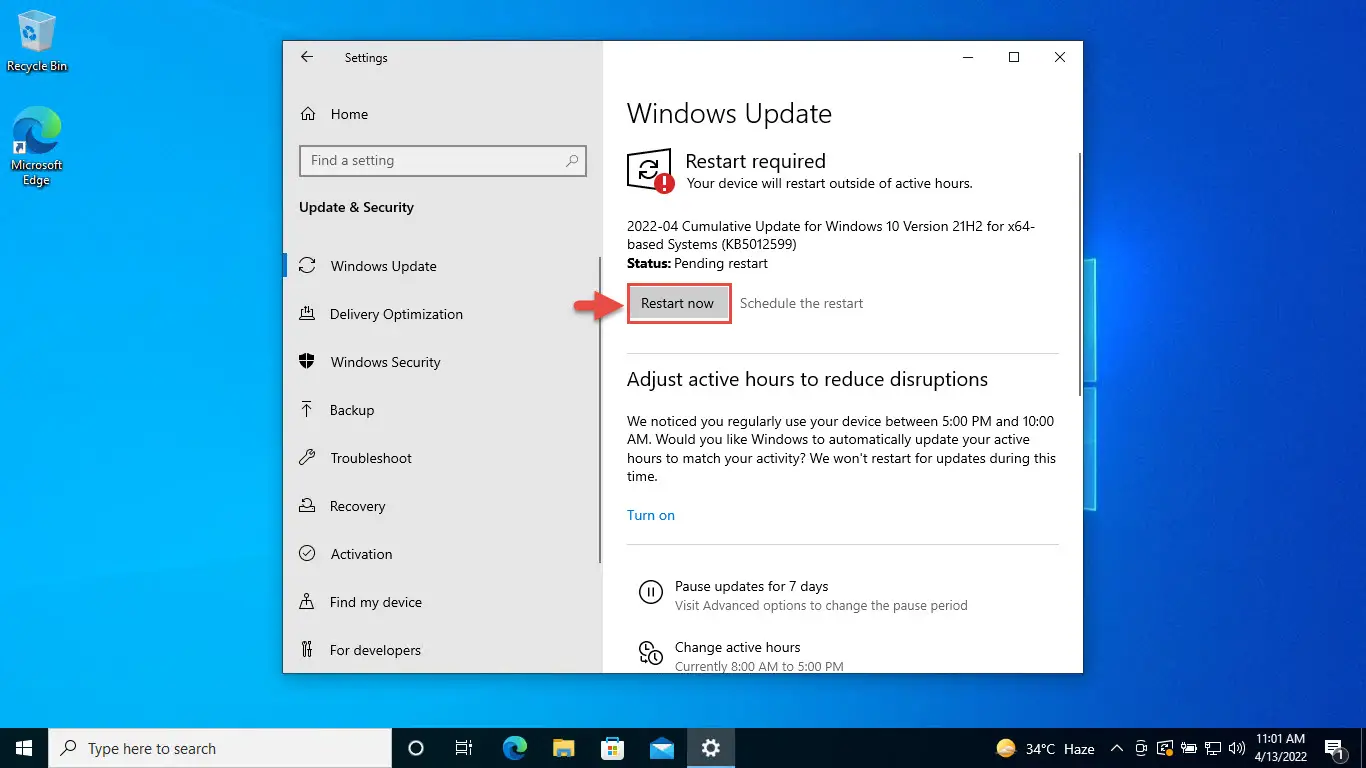
Task: Expand the hidden system tray icons chevron
Action: [x=1119, y=748]
